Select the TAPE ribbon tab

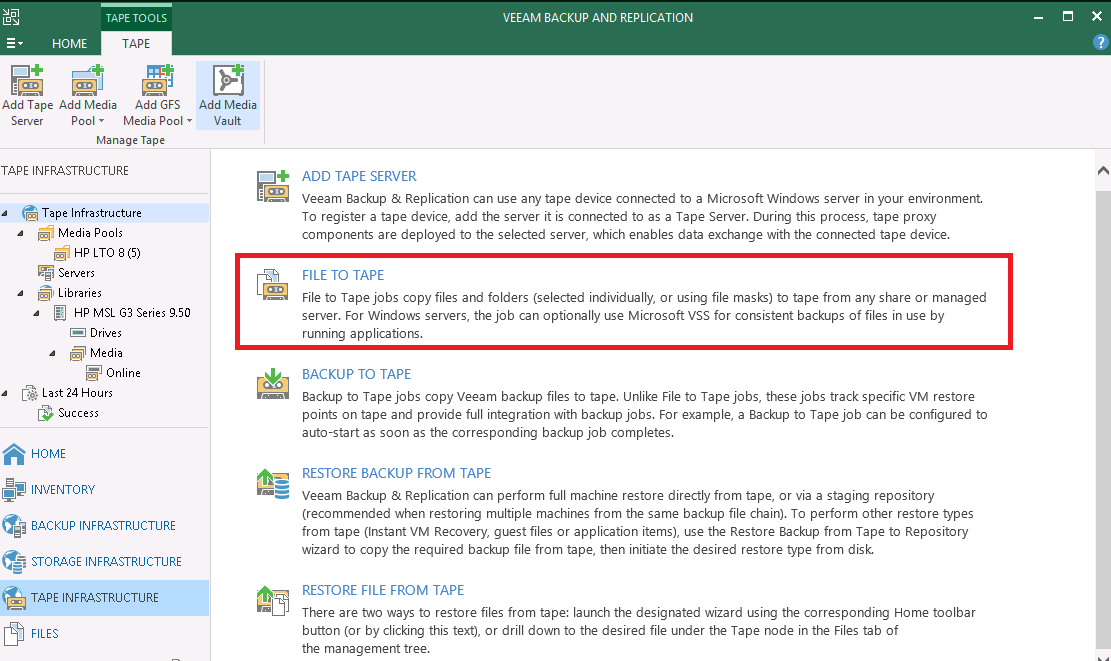click(x=136, y=43)
